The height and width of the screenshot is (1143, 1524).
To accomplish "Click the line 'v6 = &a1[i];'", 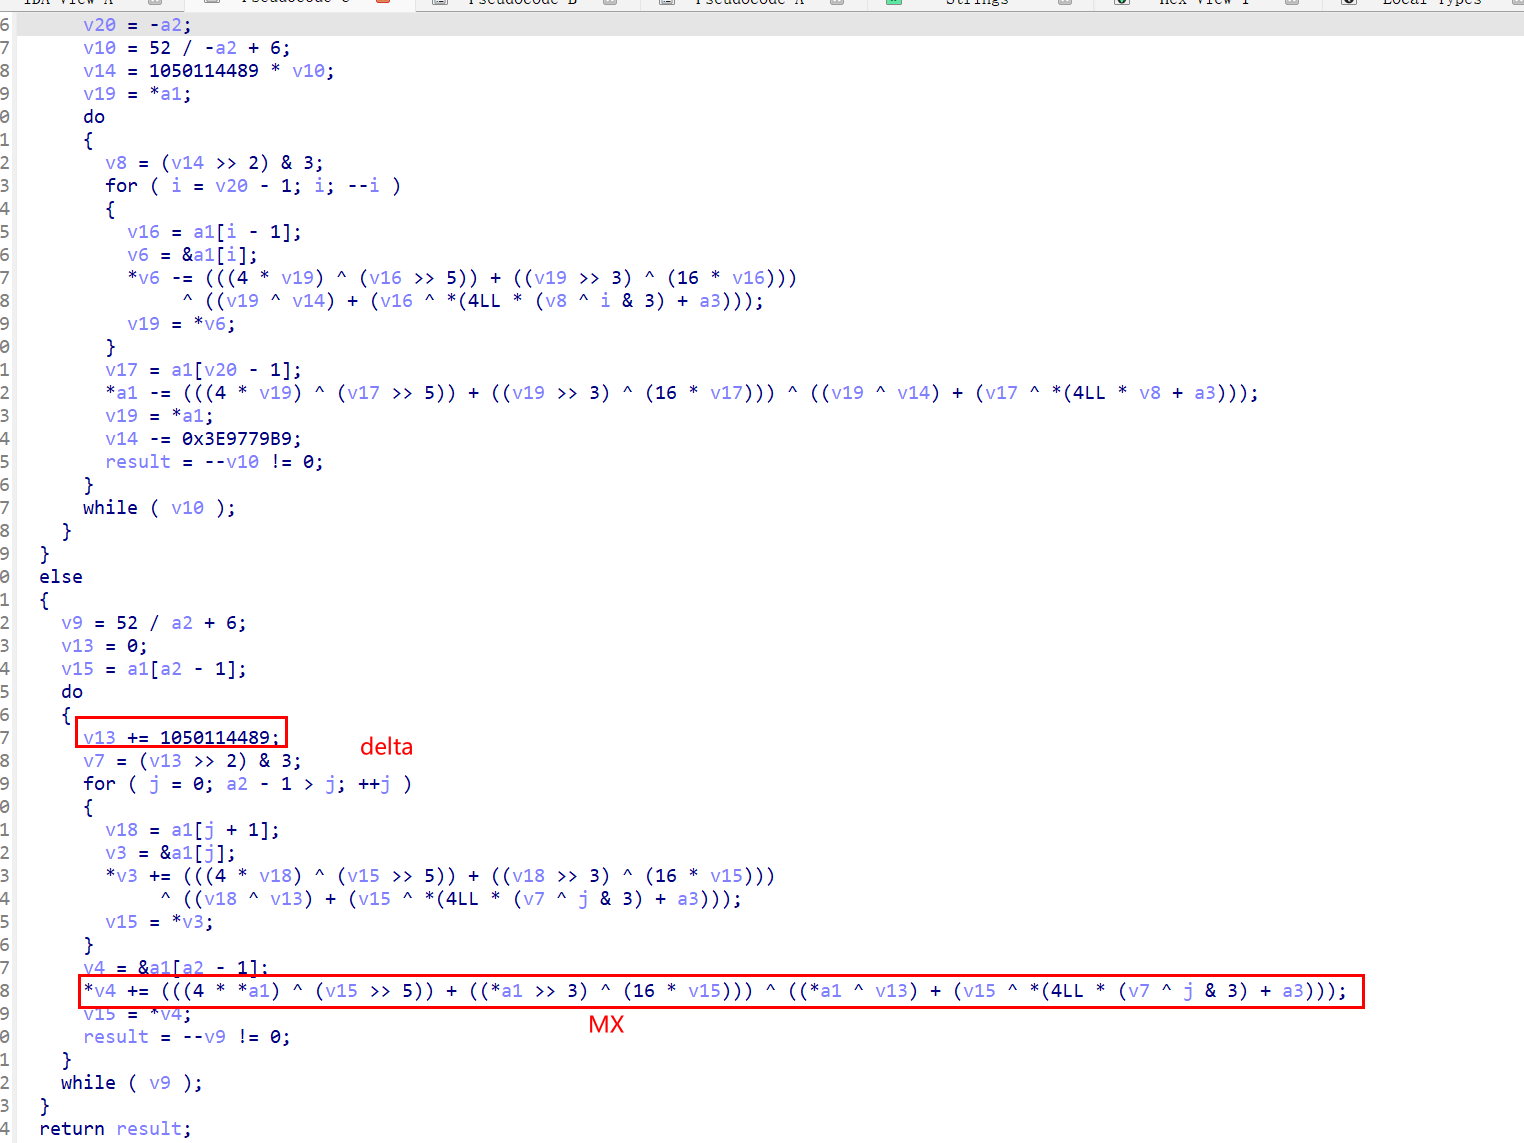I will tap(192, 255).
